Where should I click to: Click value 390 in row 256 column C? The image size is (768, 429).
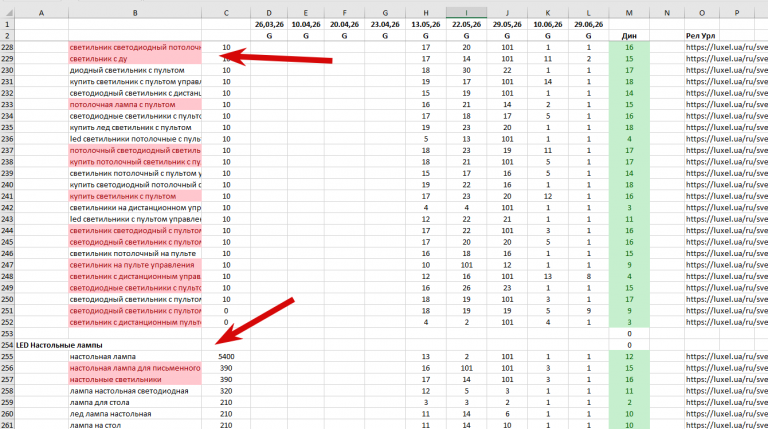[x=226, y=368]
